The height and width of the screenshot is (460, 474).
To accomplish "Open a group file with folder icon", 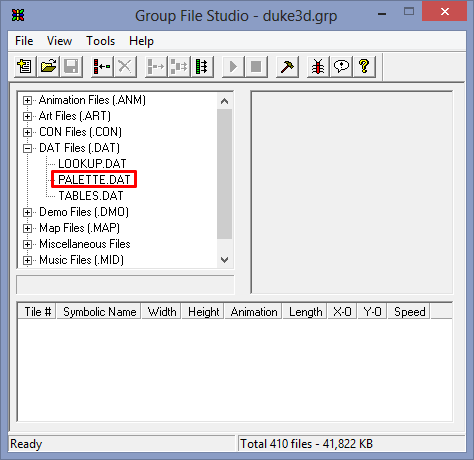I will tap(48, 67).
